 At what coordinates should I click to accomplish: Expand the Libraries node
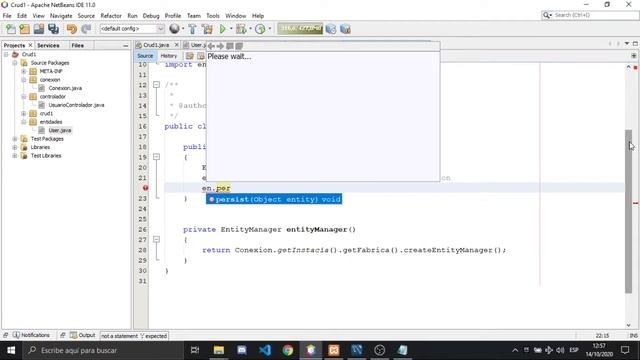point(15,147)
